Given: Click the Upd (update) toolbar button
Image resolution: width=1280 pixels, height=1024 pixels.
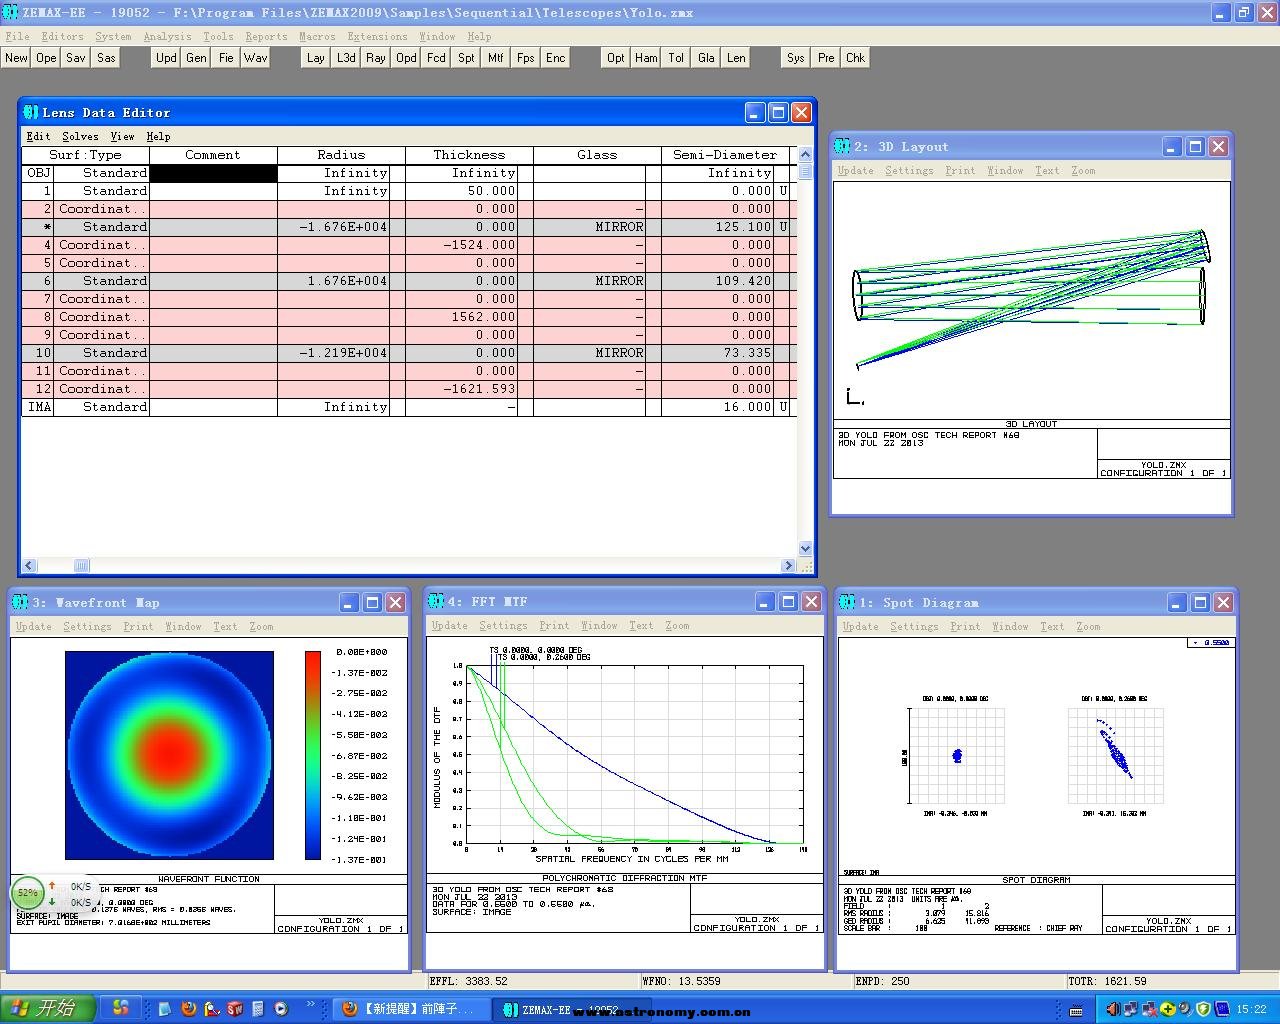Looking at the screenshot, I should tap(166, 58).
